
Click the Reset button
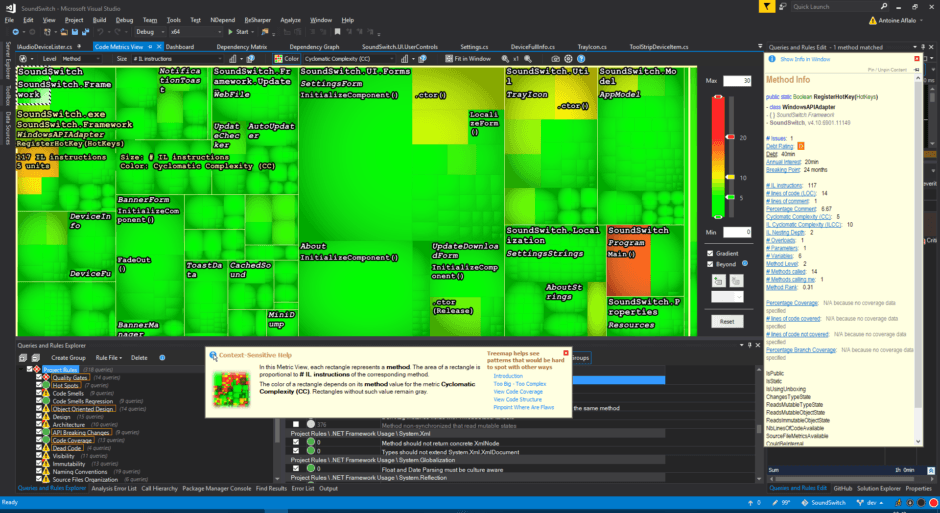pos(727,321)
